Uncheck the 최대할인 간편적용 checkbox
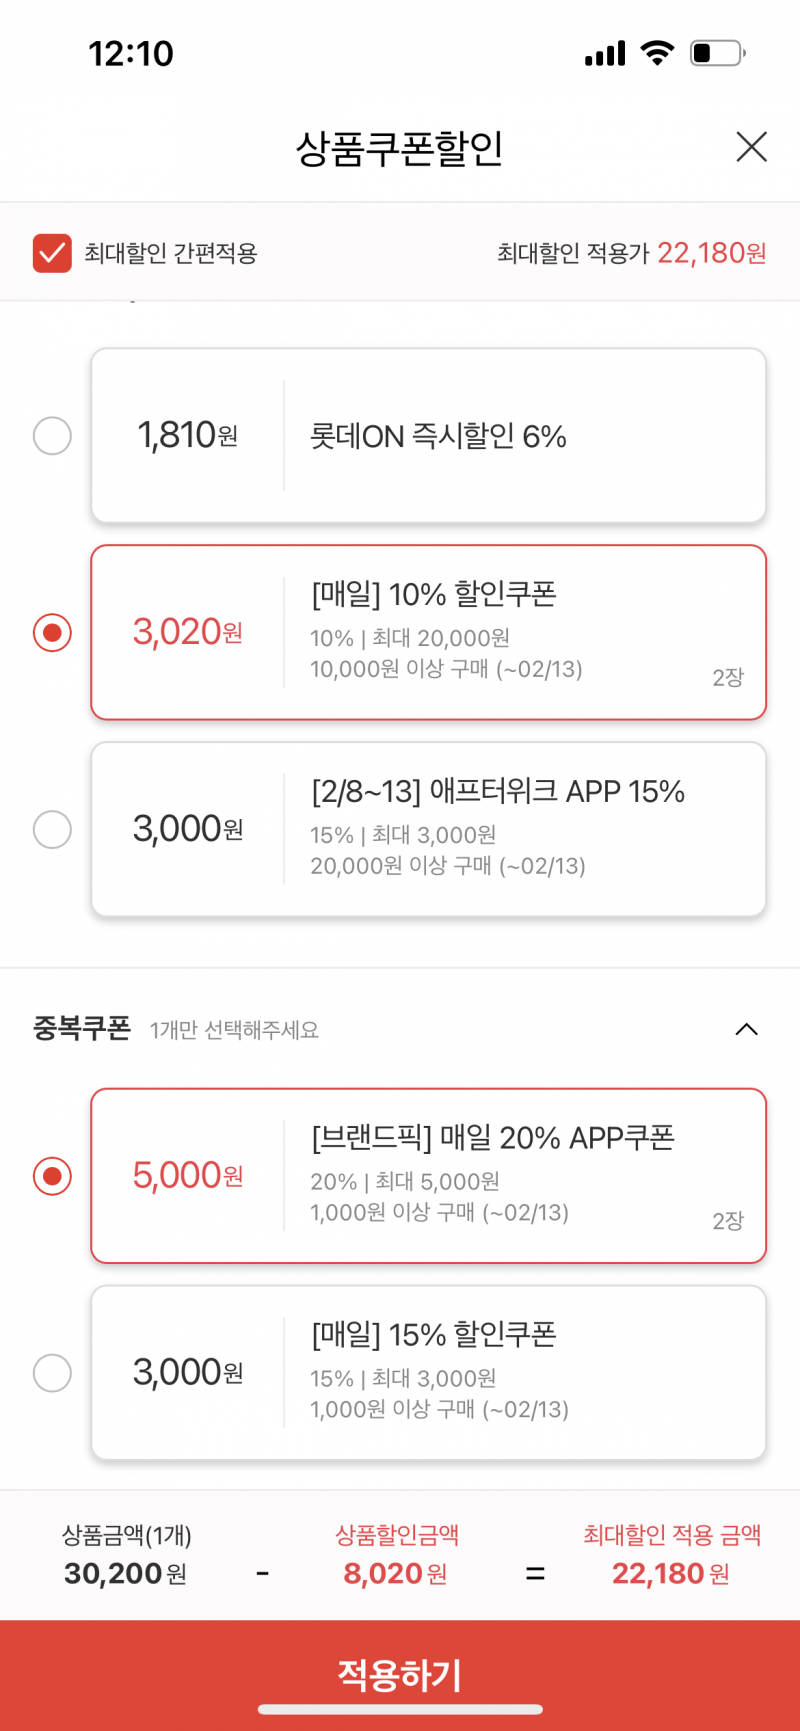 click(x=52, y=253)
